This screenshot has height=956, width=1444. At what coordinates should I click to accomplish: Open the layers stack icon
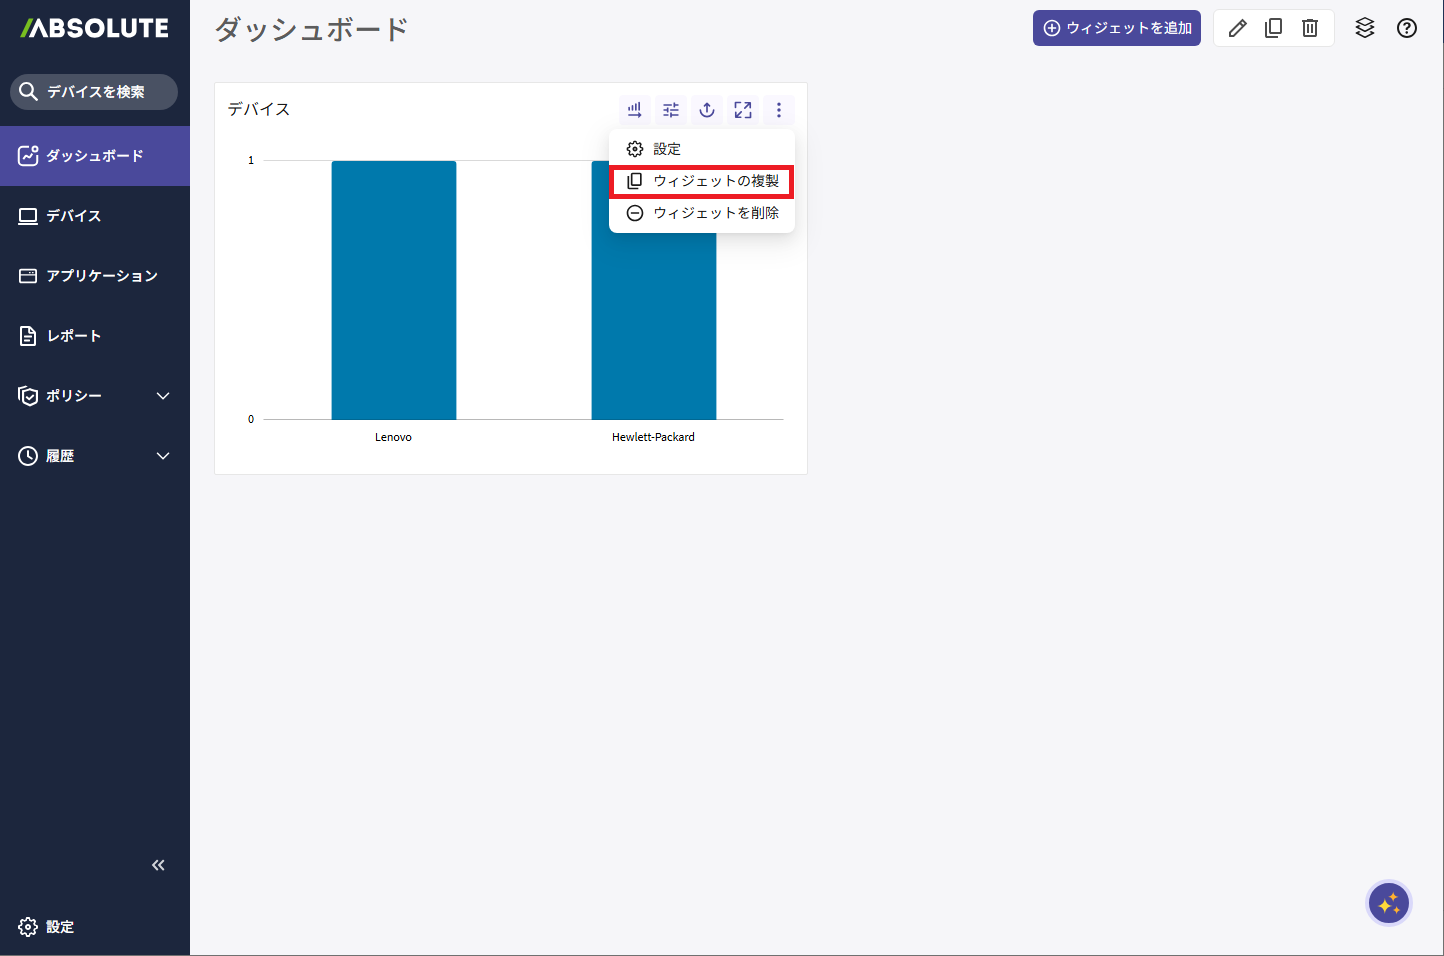pyautogui.click(x=1365, y=28)
